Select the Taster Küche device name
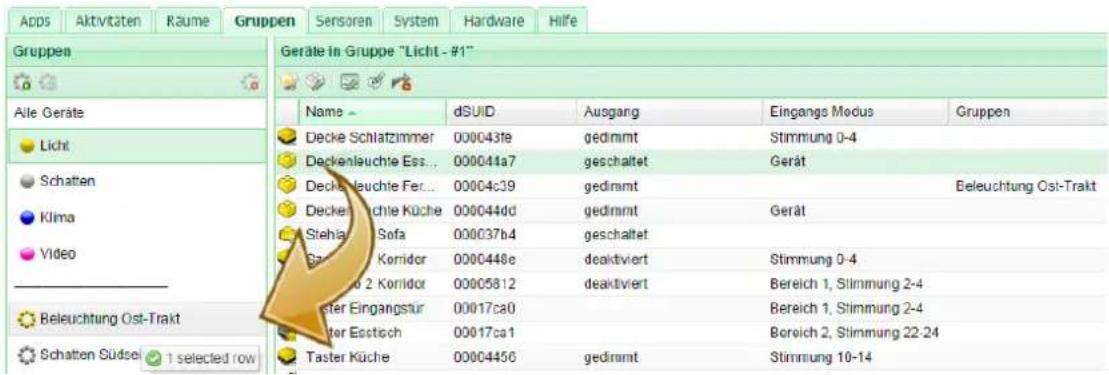The image size is (1109, 375). [347, 357]
